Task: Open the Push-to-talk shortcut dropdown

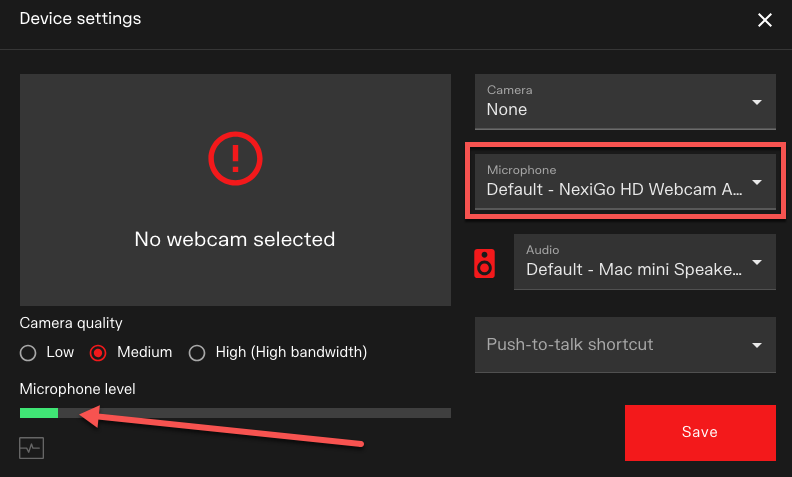Action: [625, 345]
